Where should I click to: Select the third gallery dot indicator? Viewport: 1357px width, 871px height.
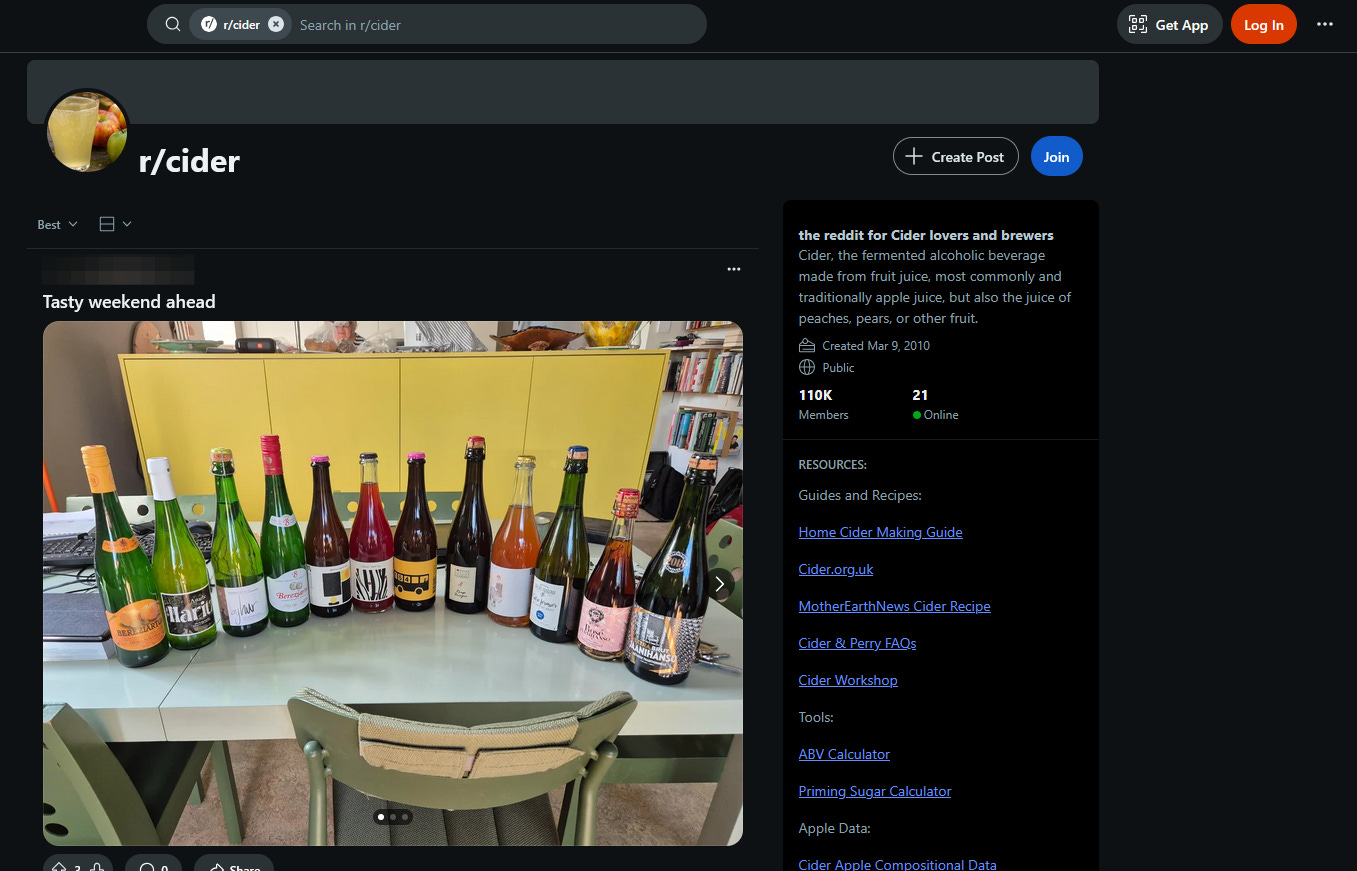[405, 817]
